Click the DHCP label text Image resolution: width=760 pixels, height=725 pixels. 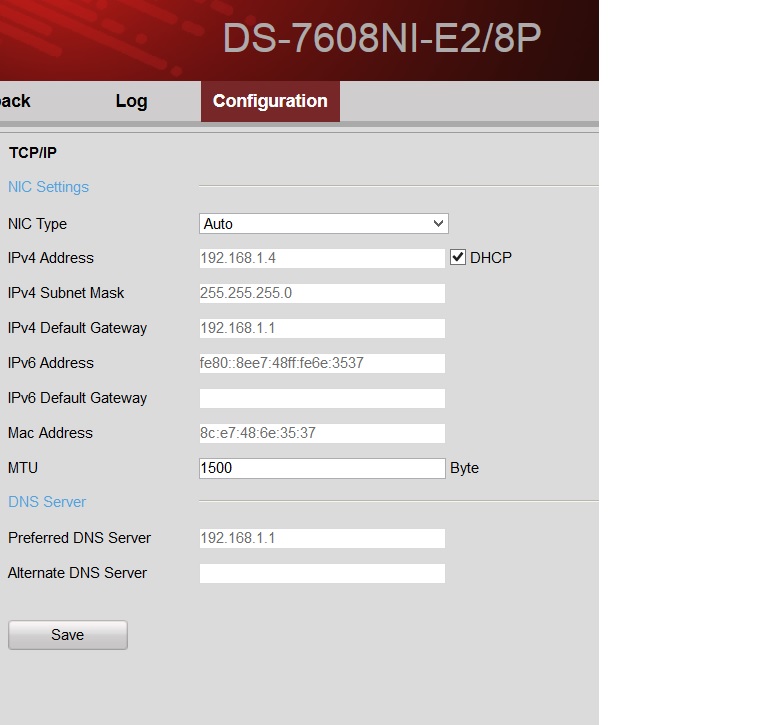491,257
